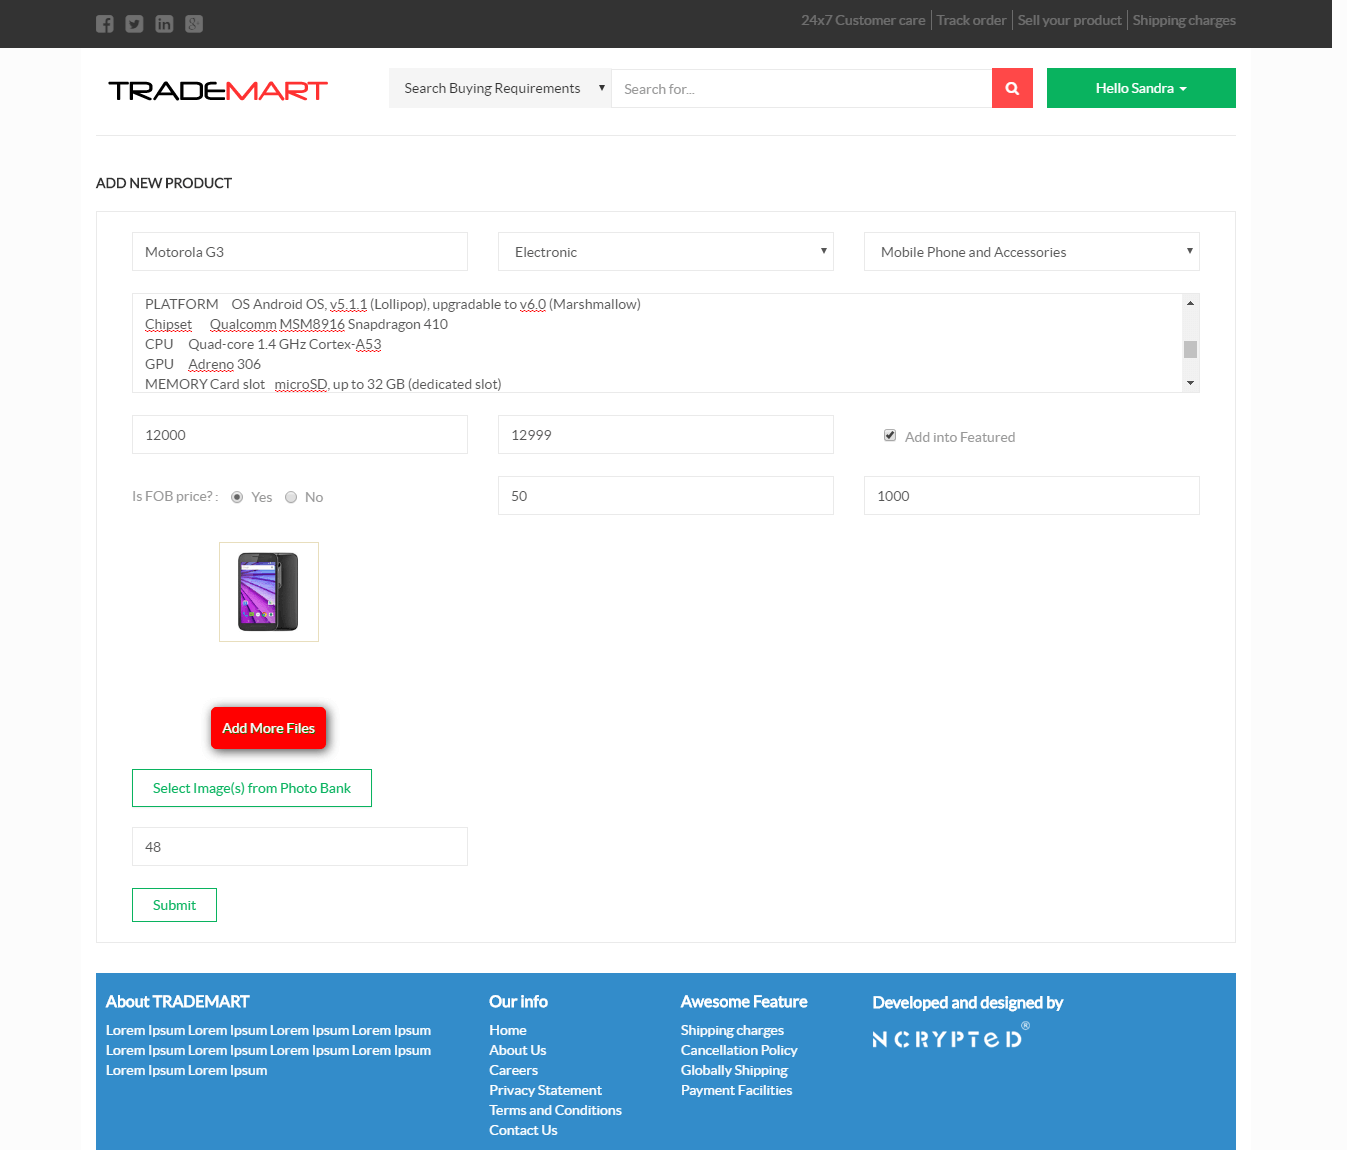Select Yes for FOB price
This screenshot has width=1347, height=1150.
point(237,497)
